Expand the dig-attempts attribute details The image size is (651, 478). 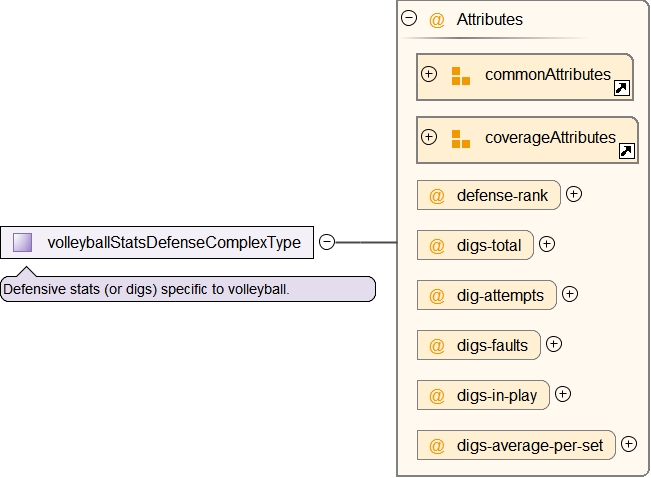pos(570,294)
